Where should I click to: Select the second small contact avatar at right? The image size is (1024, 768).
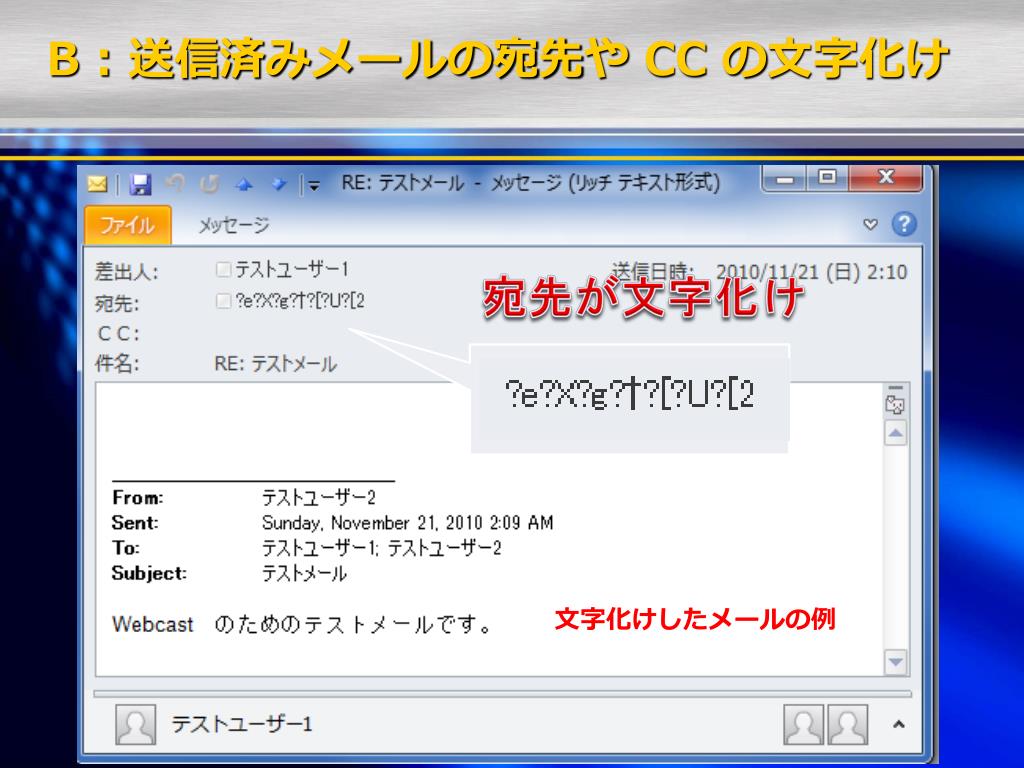[x=848, y=724]
